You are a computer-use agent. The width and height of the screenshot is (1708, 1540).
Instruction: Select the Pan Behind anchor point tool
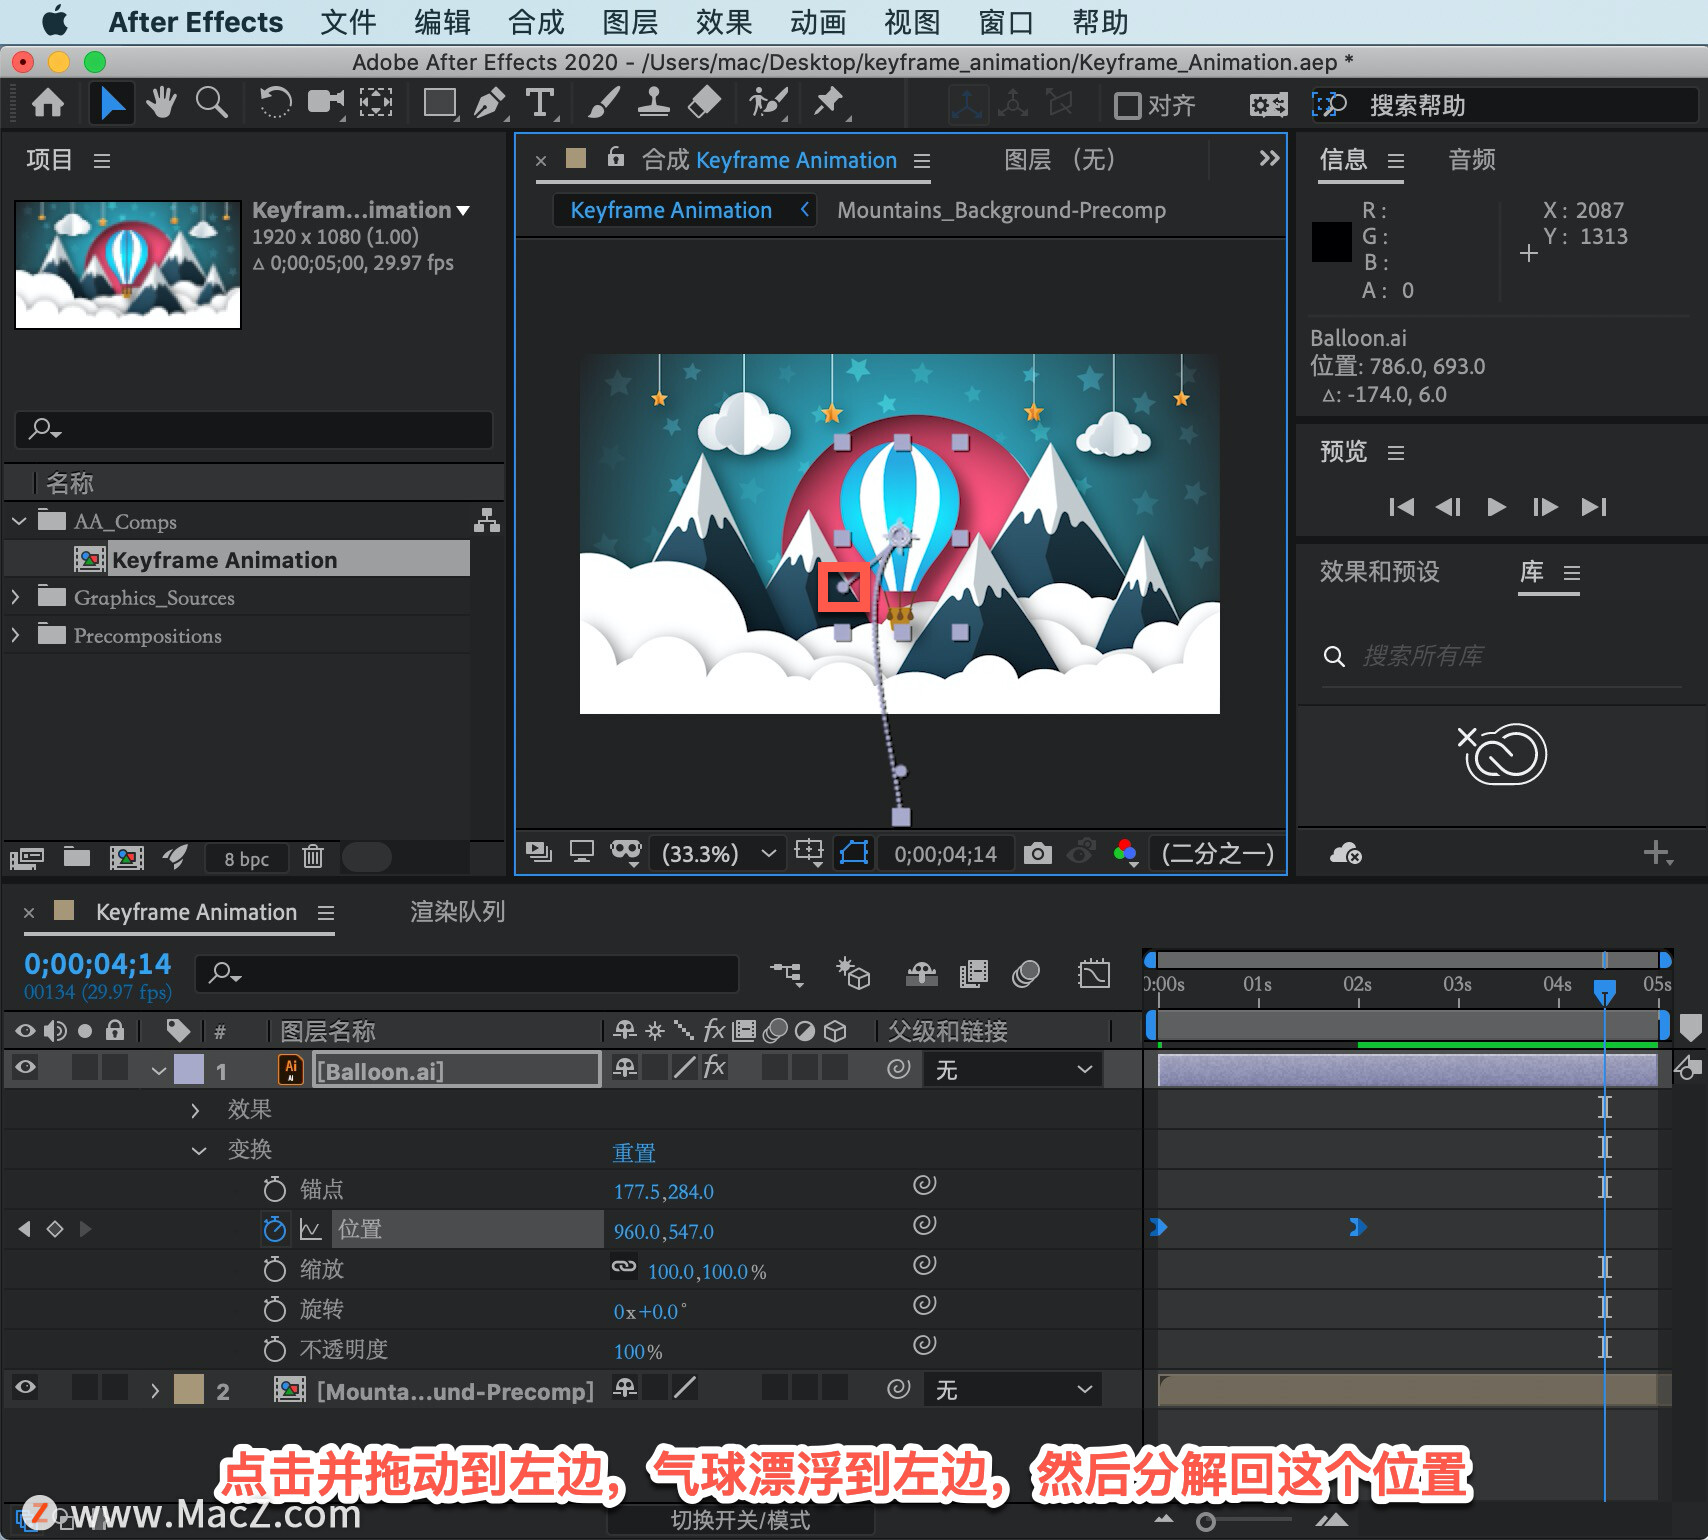(376, 103)
